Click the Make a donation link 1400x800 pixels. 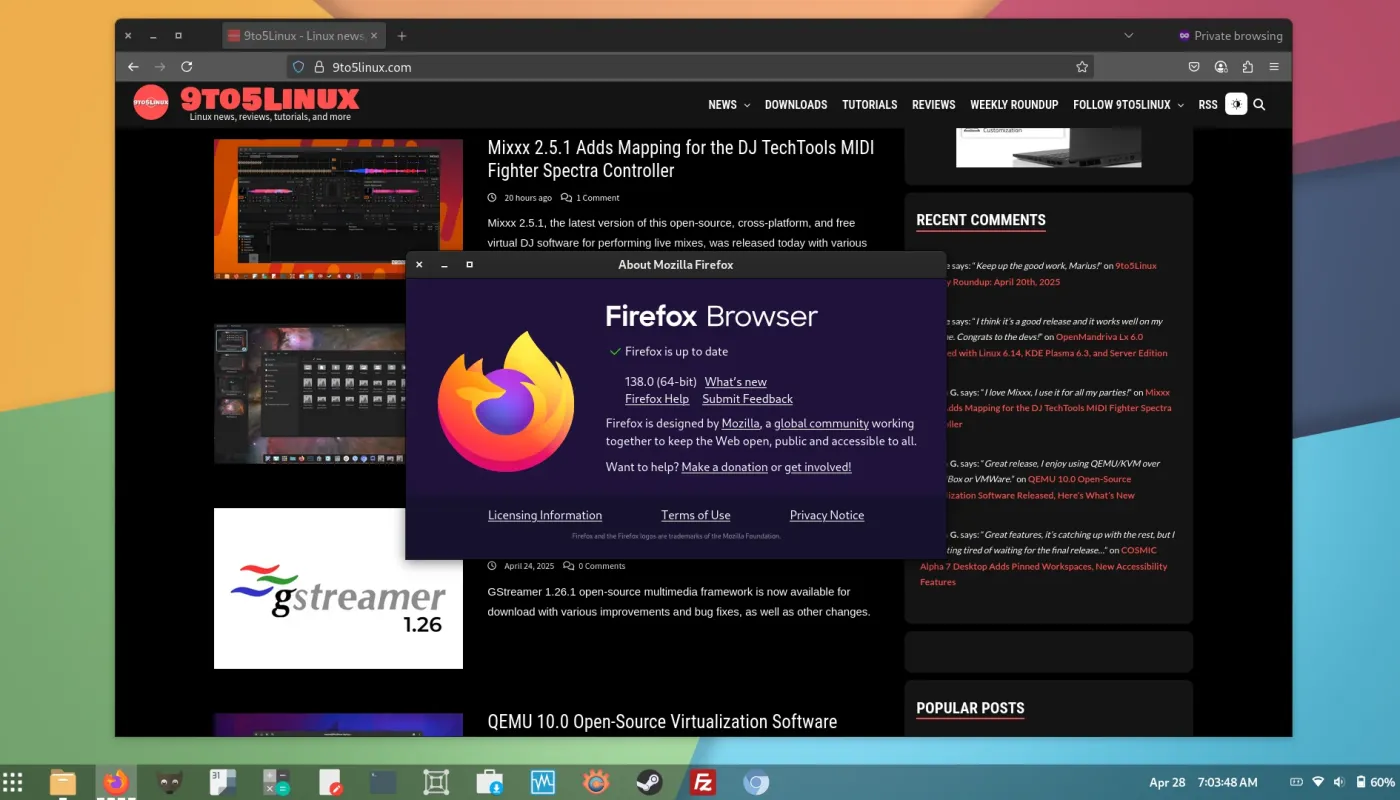point(725,467)
